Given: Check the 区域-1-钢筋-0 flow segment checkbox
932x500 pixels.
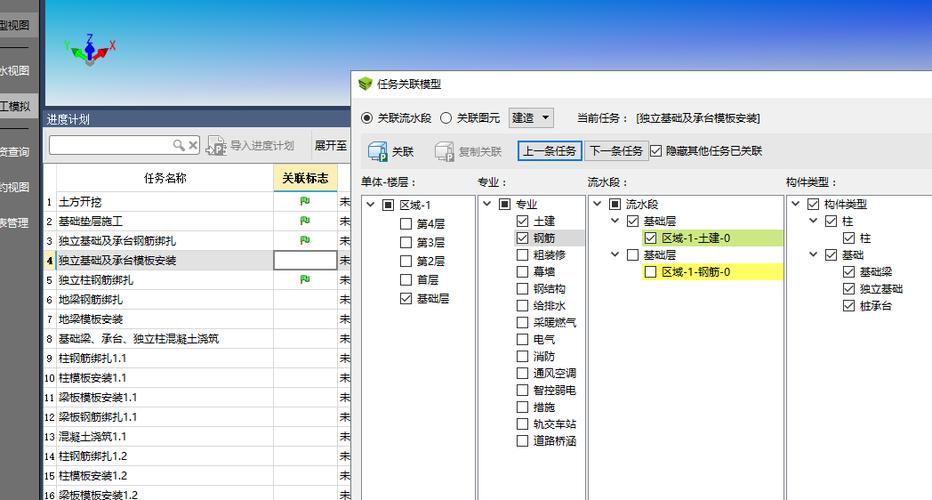Looking at the screenshot, I should click(x=651, y=272).
